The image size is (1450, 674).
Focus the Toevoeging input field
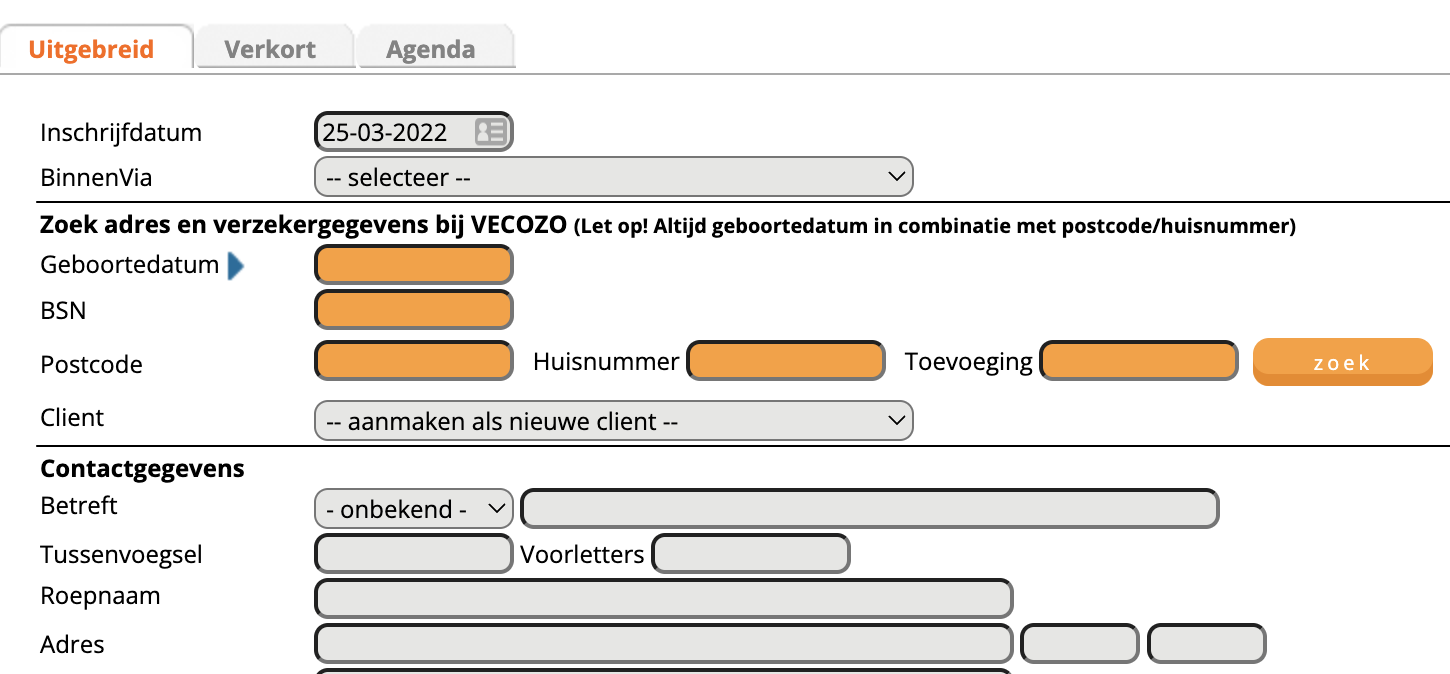(1139, 361)
